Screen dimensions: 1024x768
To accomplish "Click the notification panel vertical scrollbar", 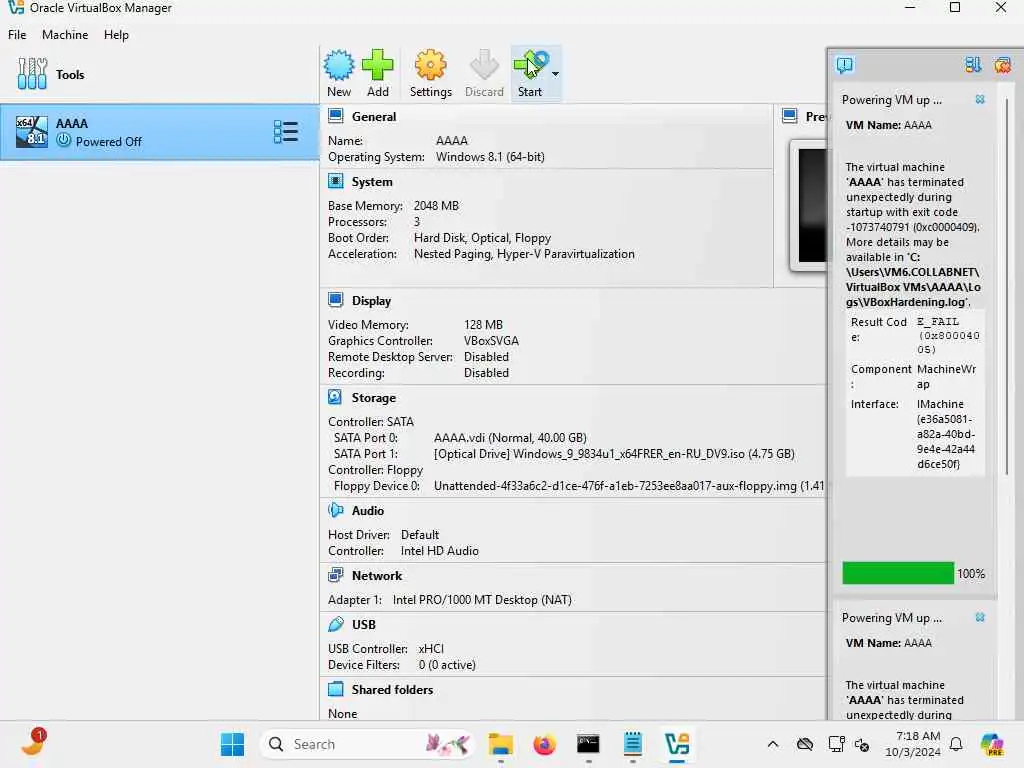I will [1006, 287].
